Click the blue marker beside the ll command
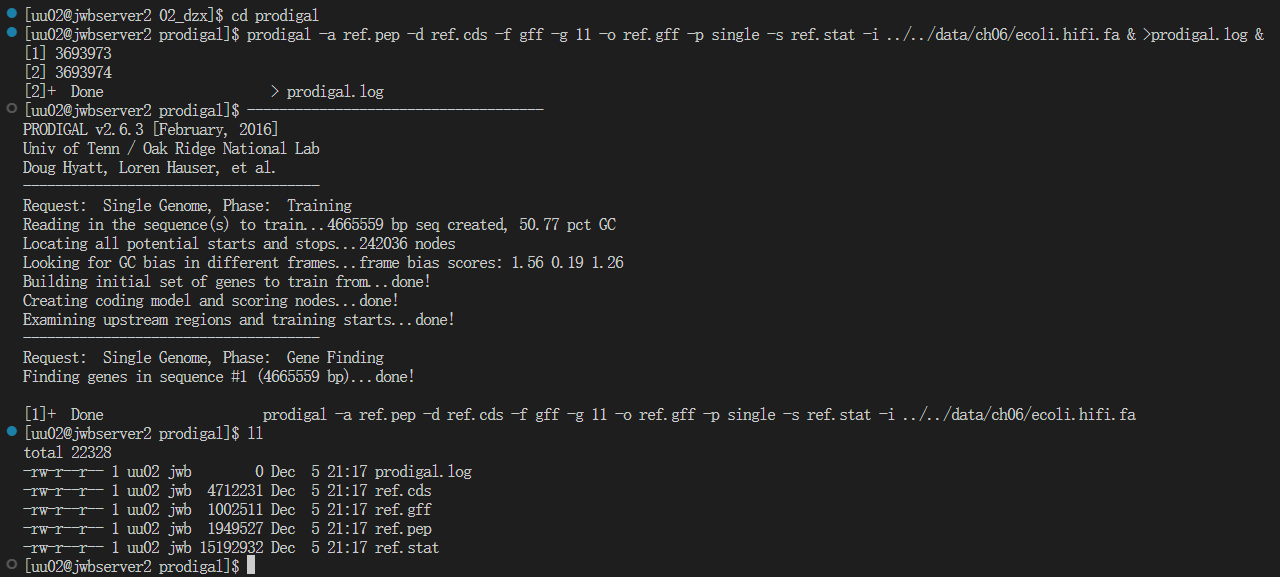Image resolution: width=1280 pixels, height=577 pixels. pos(11,433)
